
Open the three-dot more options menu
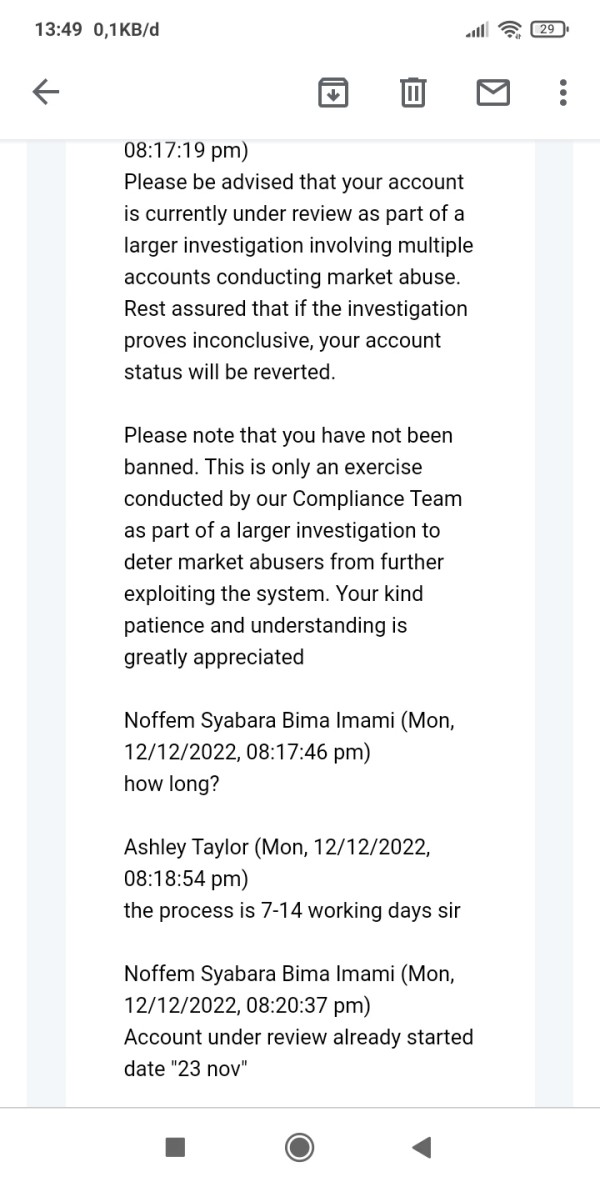563,93
